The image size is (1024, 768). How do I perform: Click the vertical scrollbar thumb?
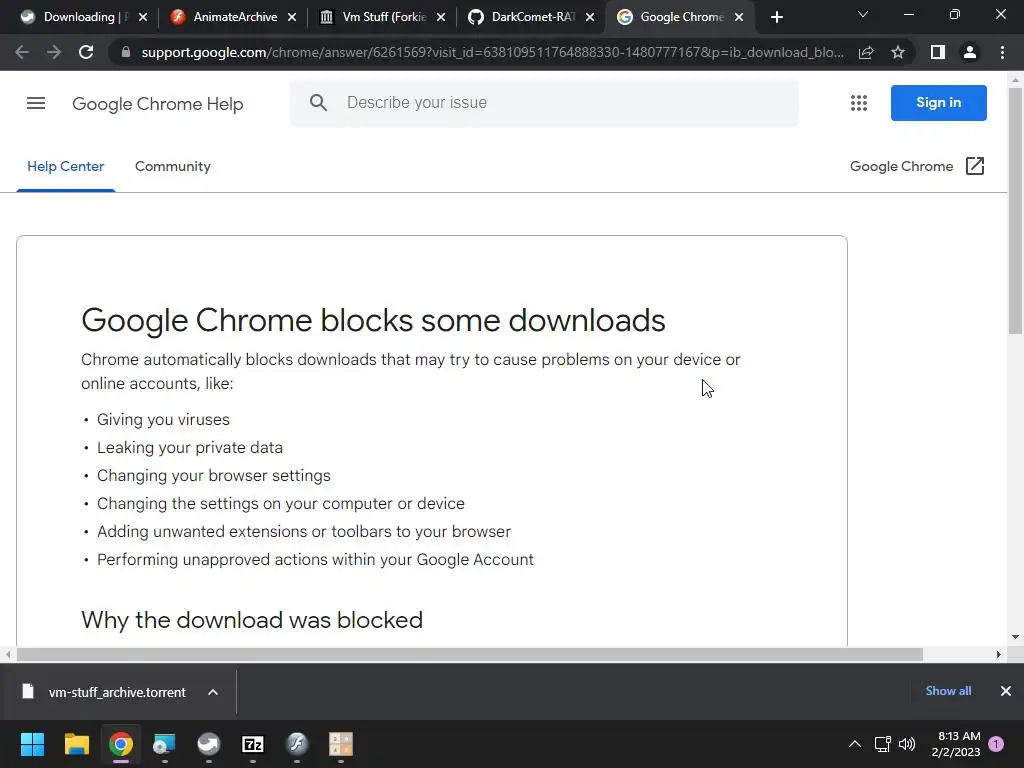(x=1015, y=210)
